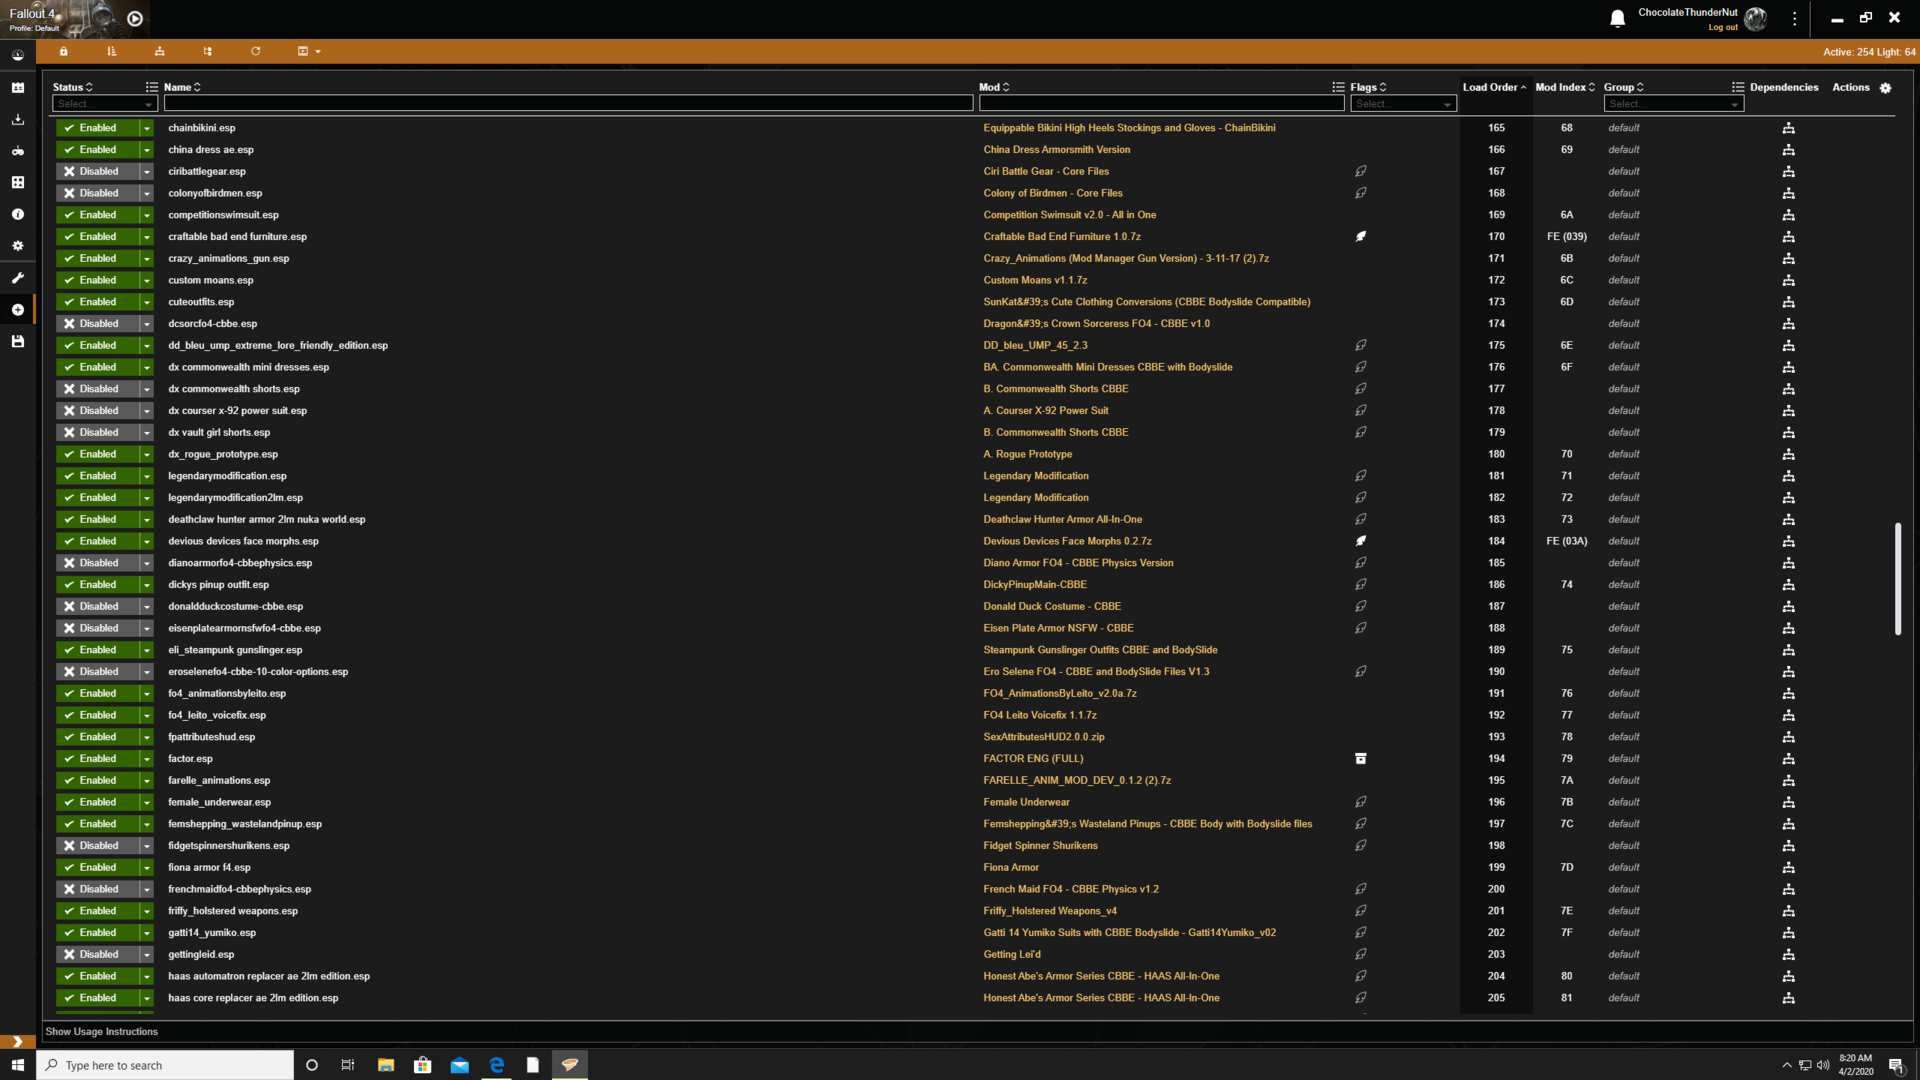Open notifications bell icon
1920x1080 pixels.
[1617, 18]
